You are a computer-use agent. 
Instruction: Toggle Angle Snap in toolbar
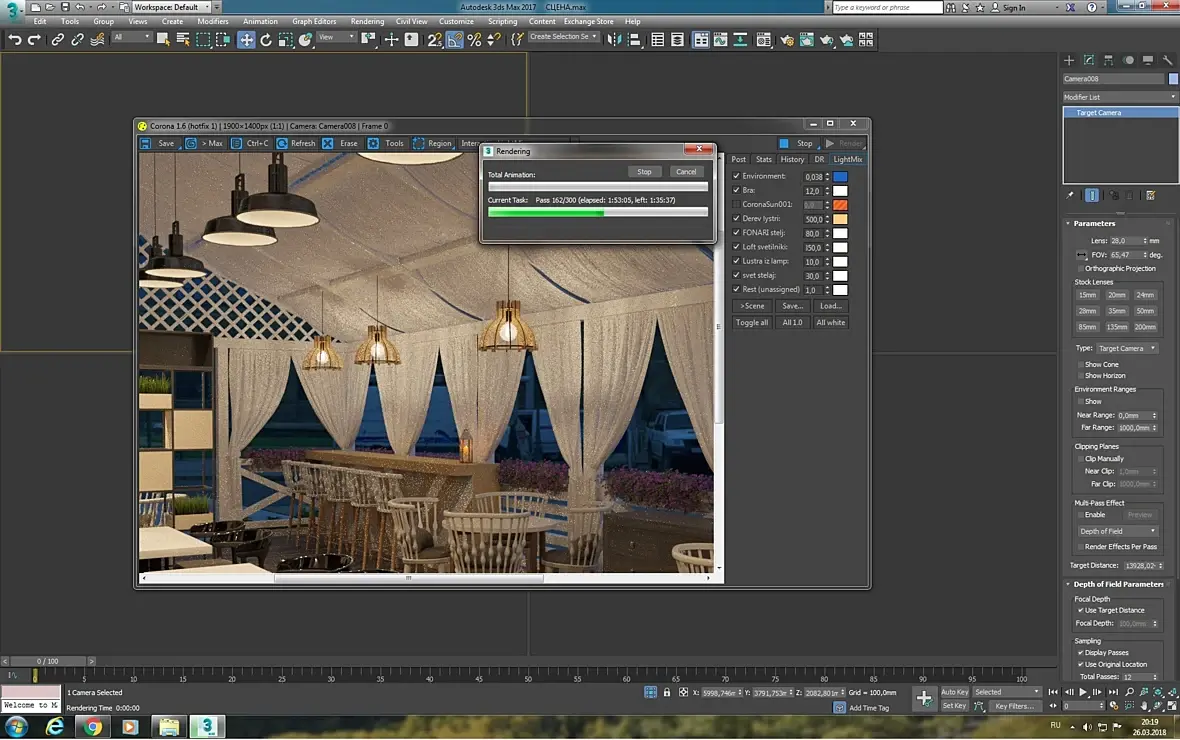455,40
